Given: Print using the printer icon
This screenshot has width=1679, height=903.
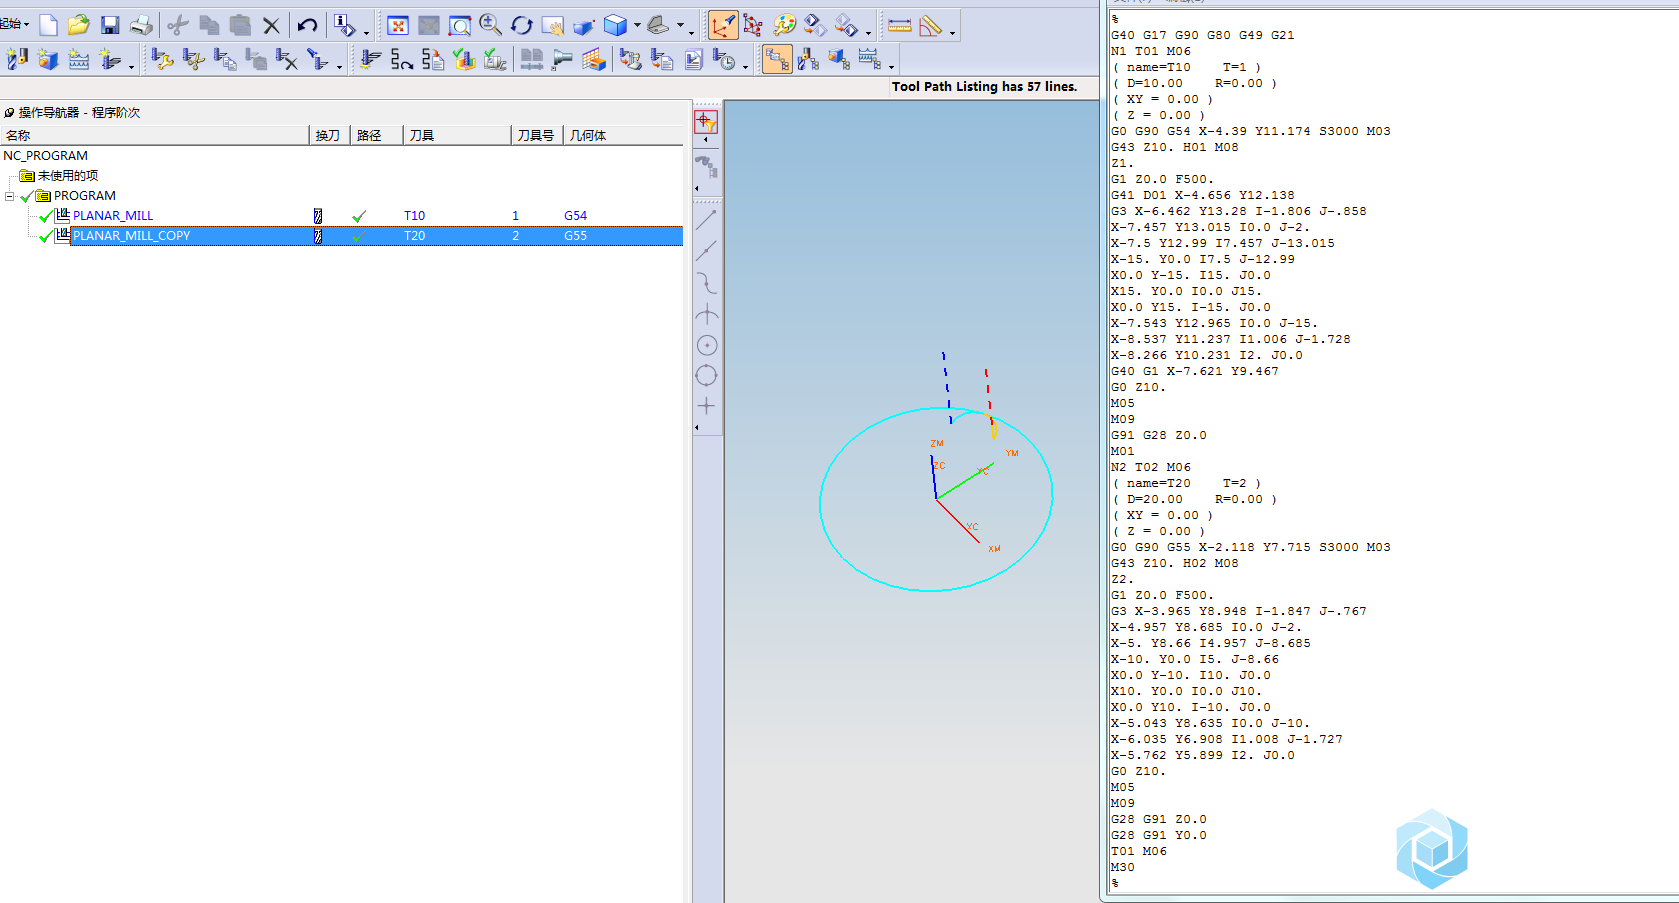Looking at the screenshot, I should [x=141, y=25].
